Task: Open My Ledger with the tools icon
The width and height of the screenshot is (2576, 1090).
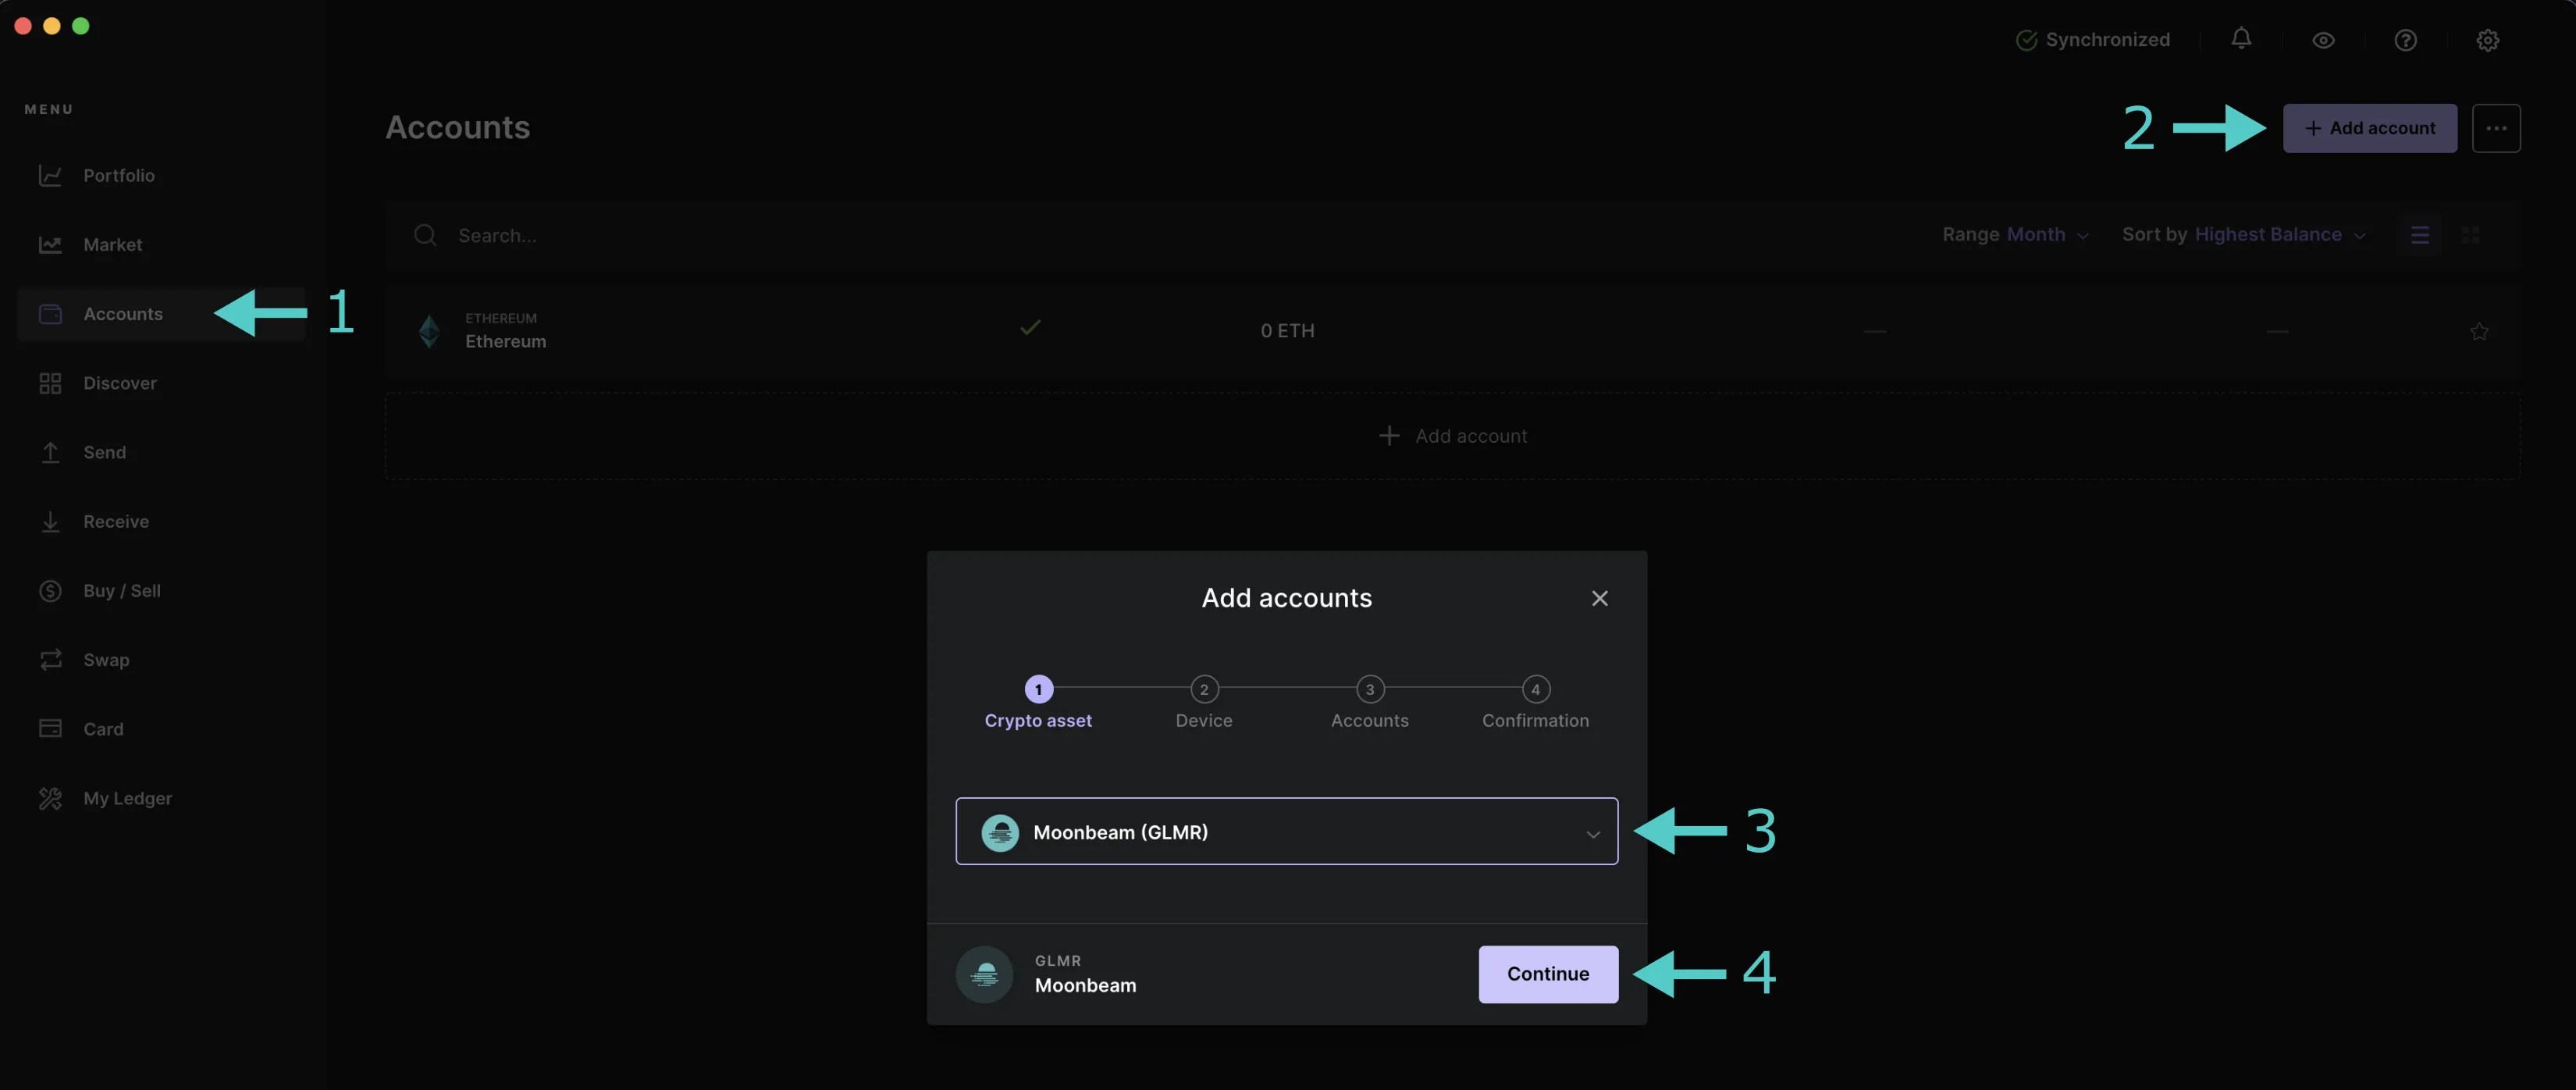Action: [51, 798]
